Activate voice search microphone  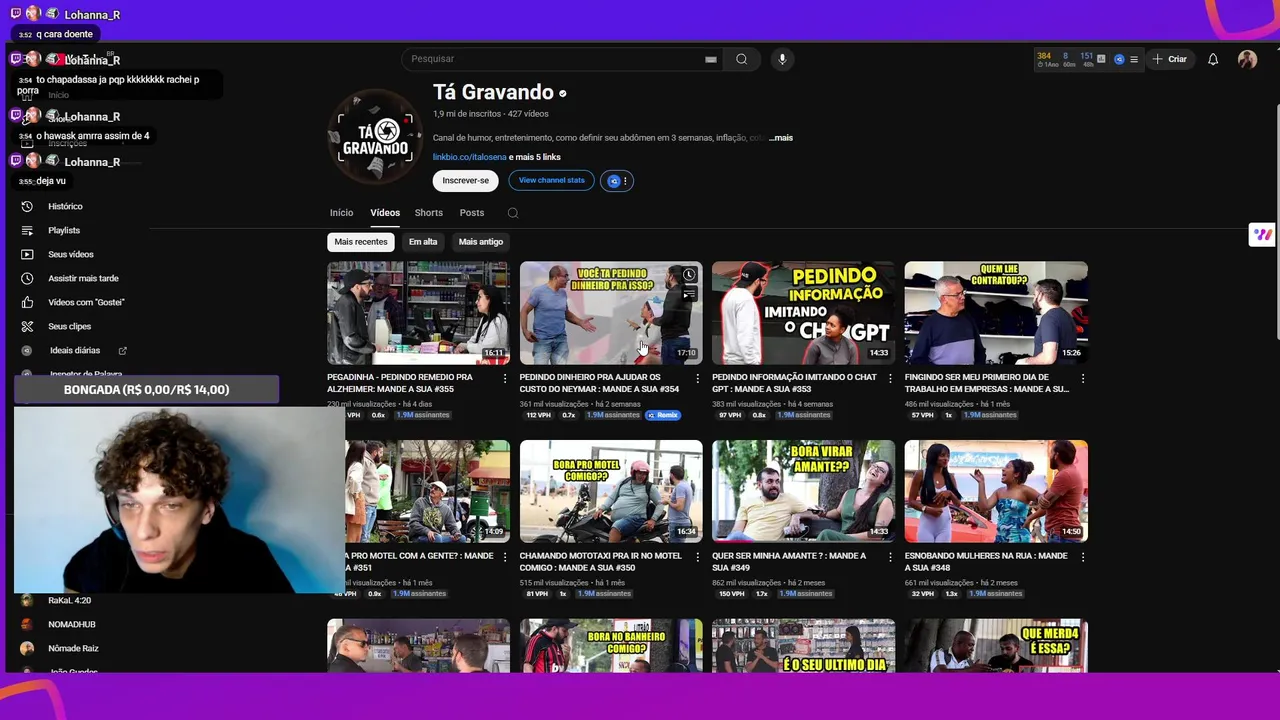coord(782,59)
